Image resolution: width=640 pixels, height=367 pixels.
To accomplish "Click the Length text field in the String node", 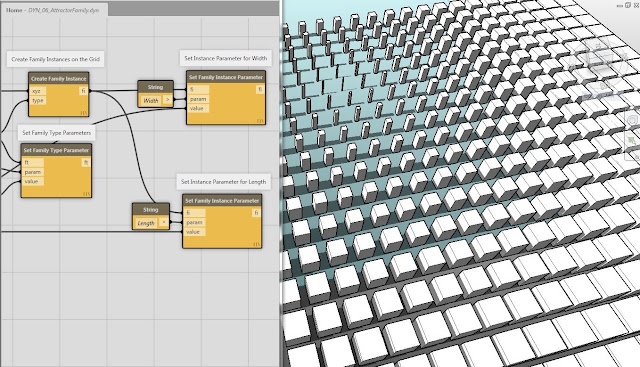I will click(146, 223).
